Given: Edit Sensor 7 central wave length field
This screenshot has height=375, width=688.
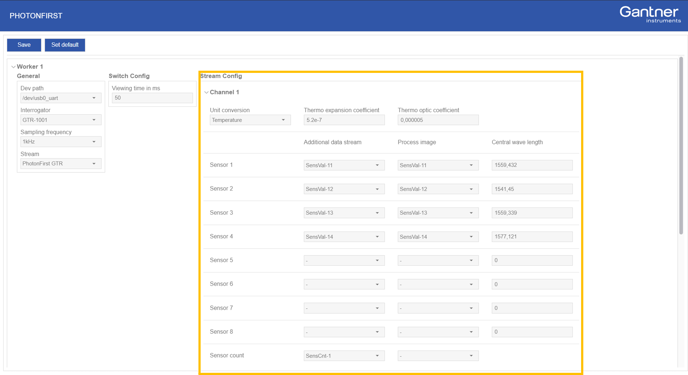Looking at the screenshot, I should tap(532, 308).
